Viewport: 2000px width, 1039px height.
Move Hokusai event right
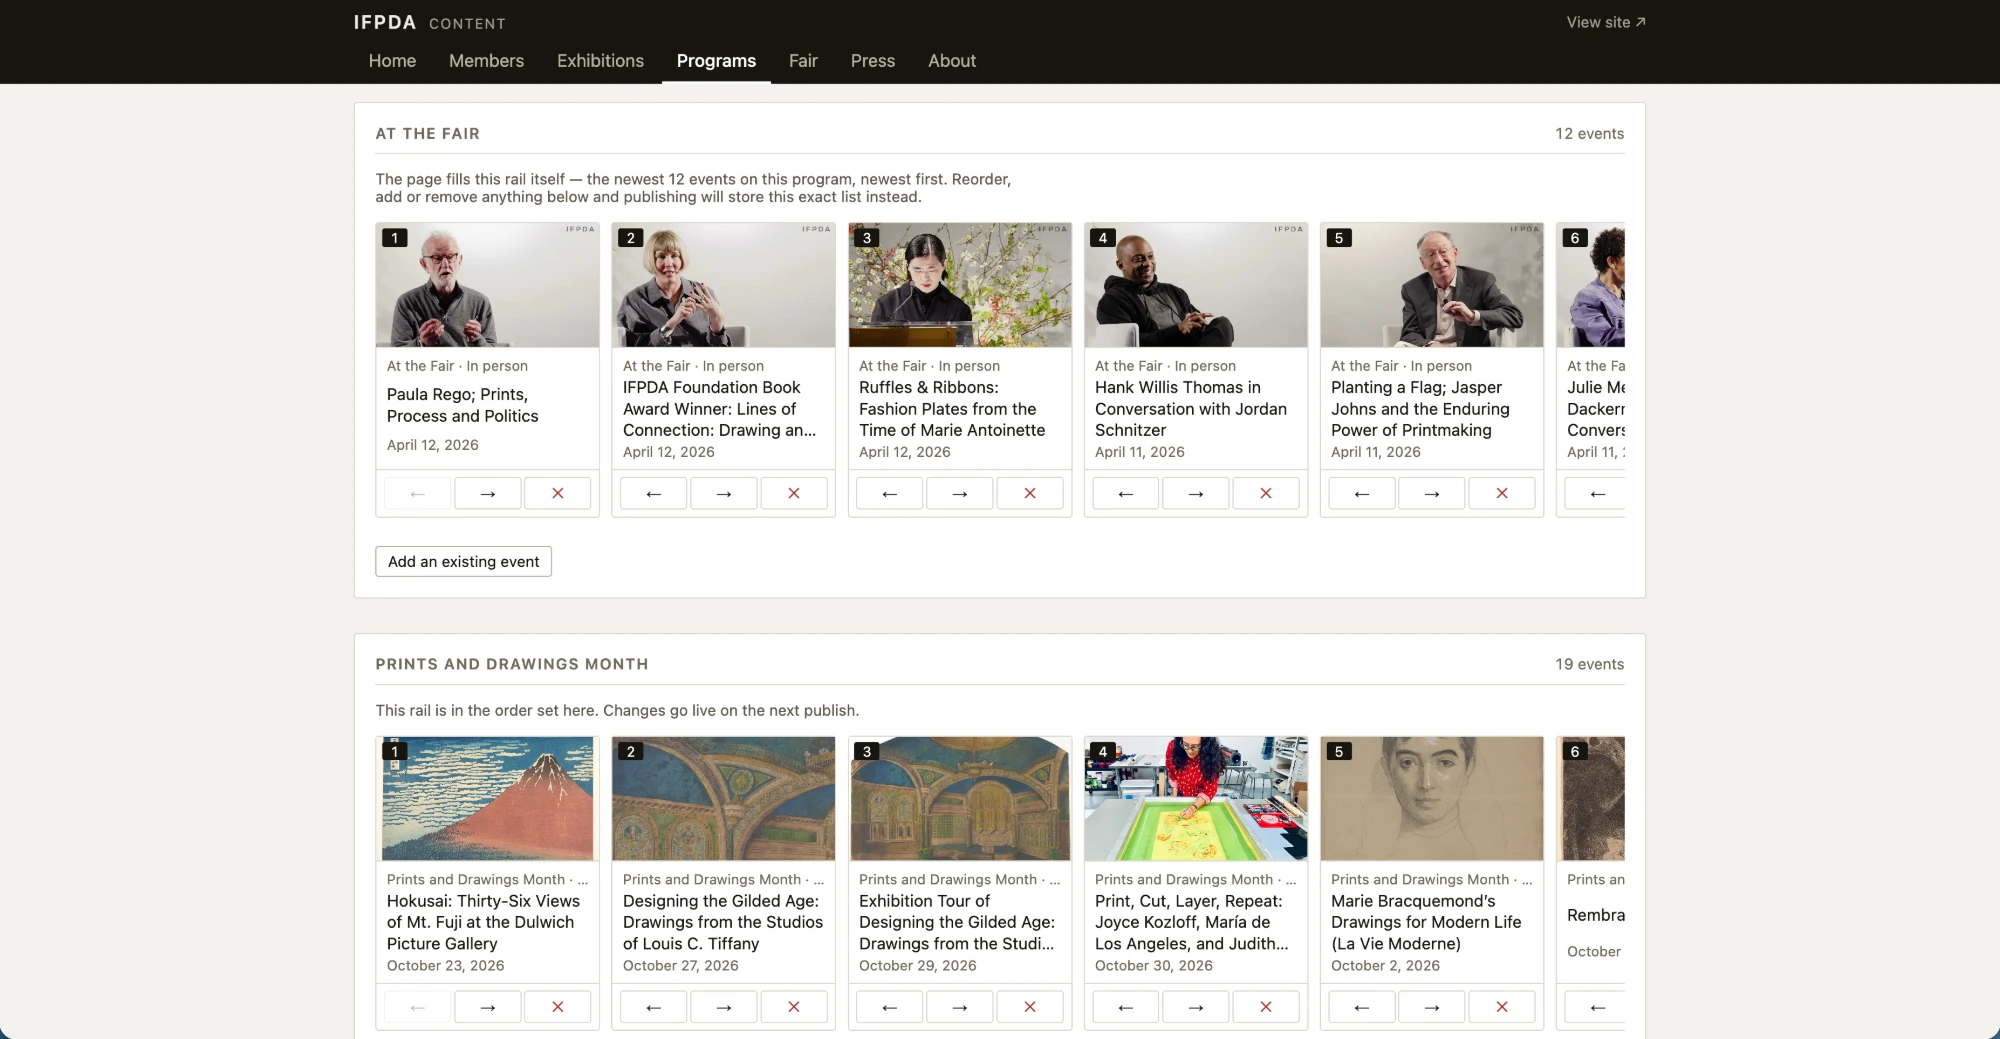pyautogui.click(x=488, y=1007)
